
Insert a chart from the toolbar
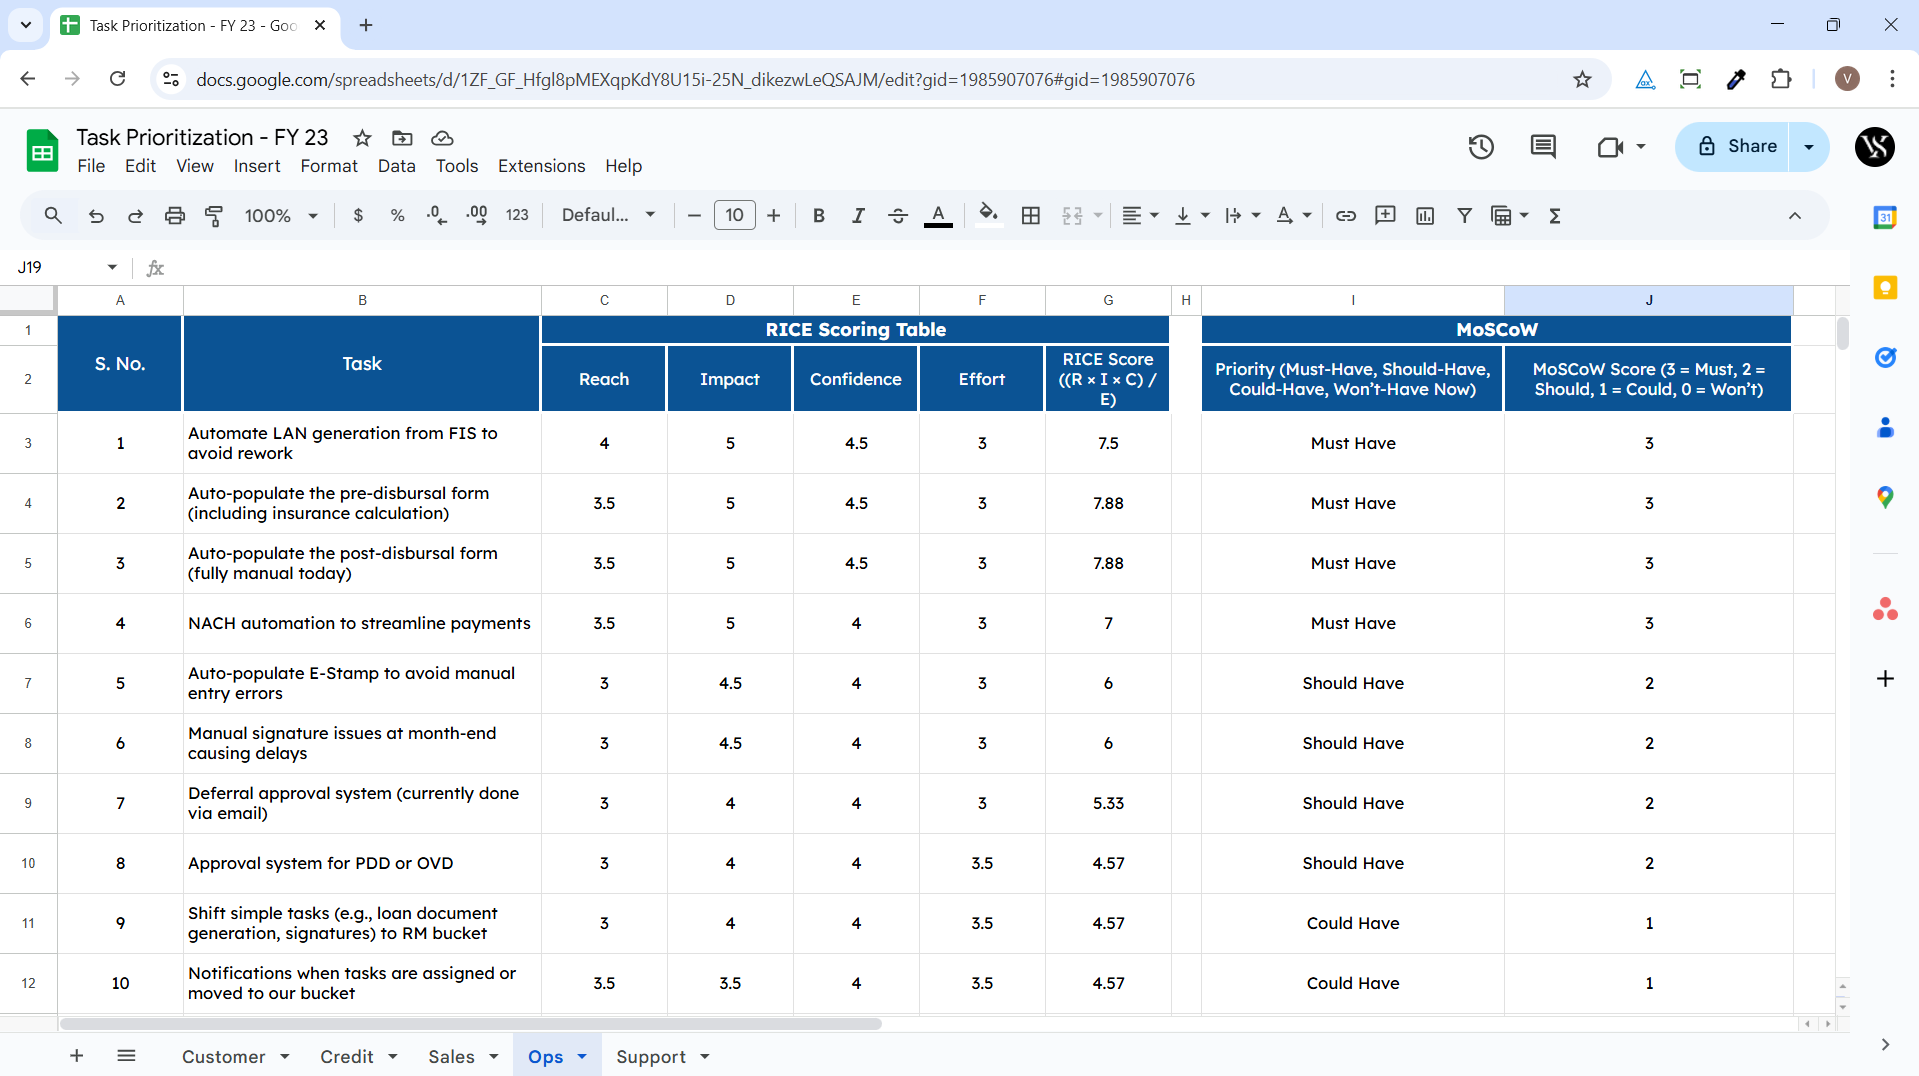(1425, 215)
